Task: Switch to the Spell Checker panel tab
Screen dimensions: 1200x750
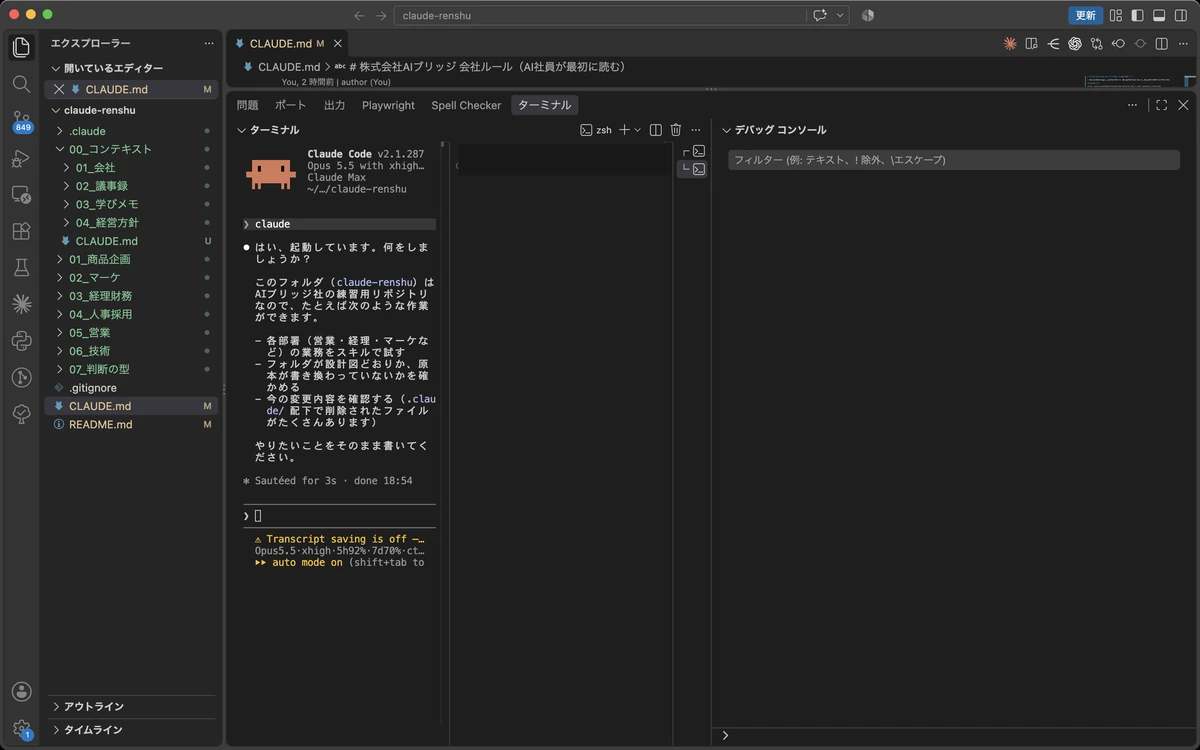Action: click(x=466, y=105)
